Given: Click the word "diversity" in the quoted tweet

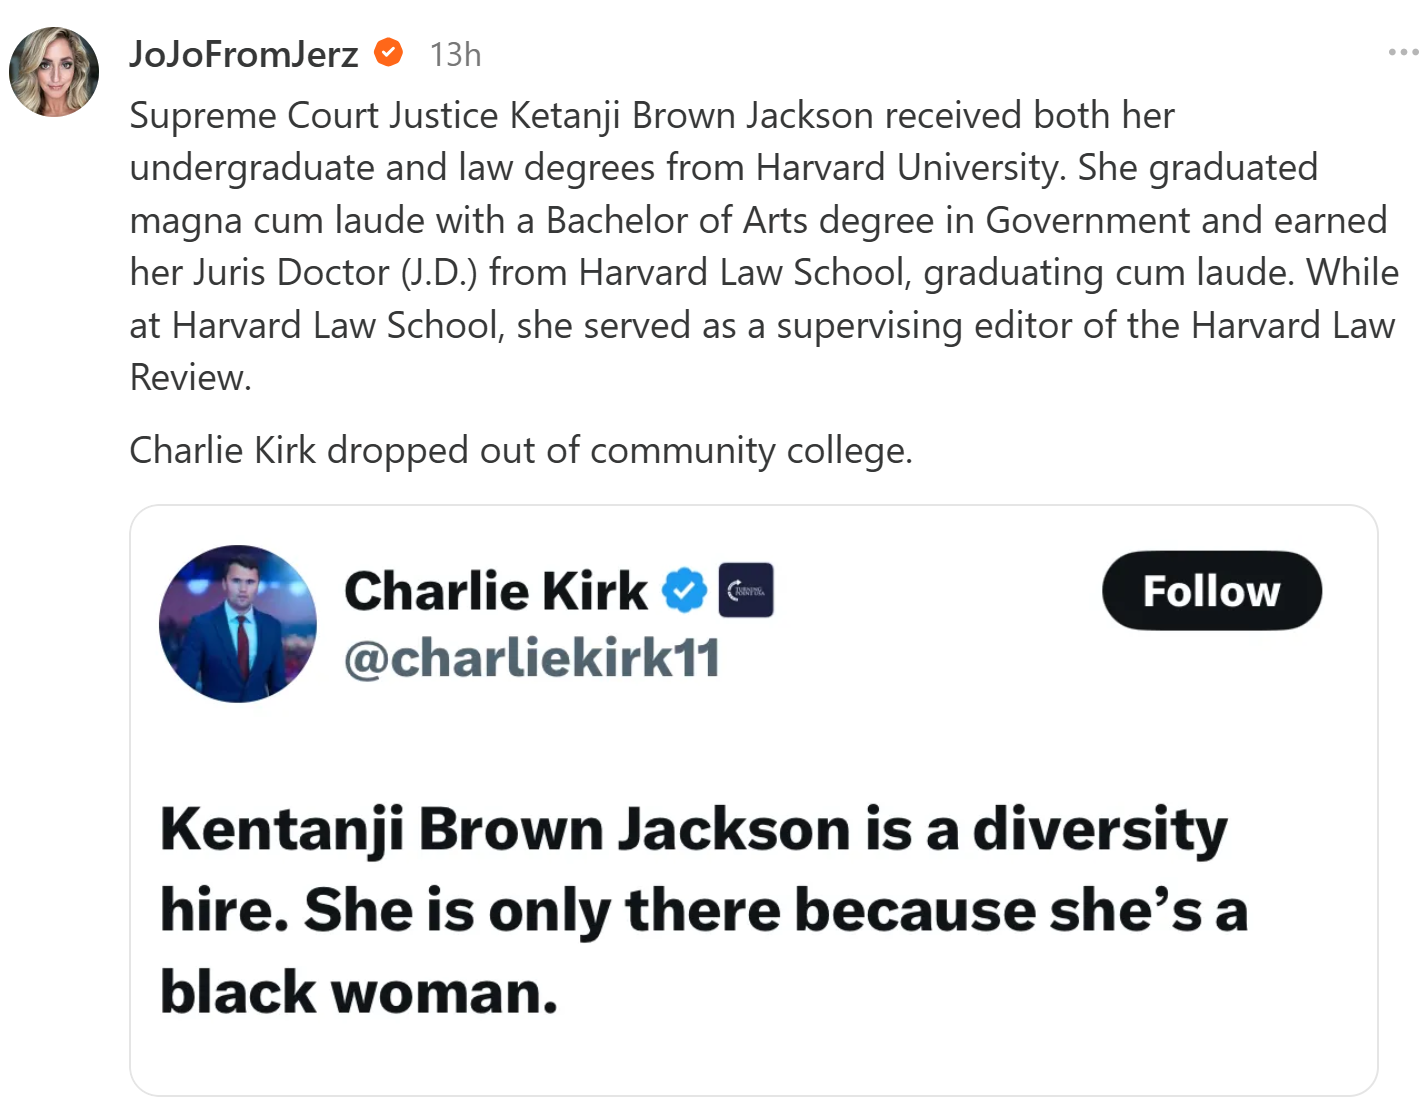Looking at the screenshot, I should pos(1100,829).
